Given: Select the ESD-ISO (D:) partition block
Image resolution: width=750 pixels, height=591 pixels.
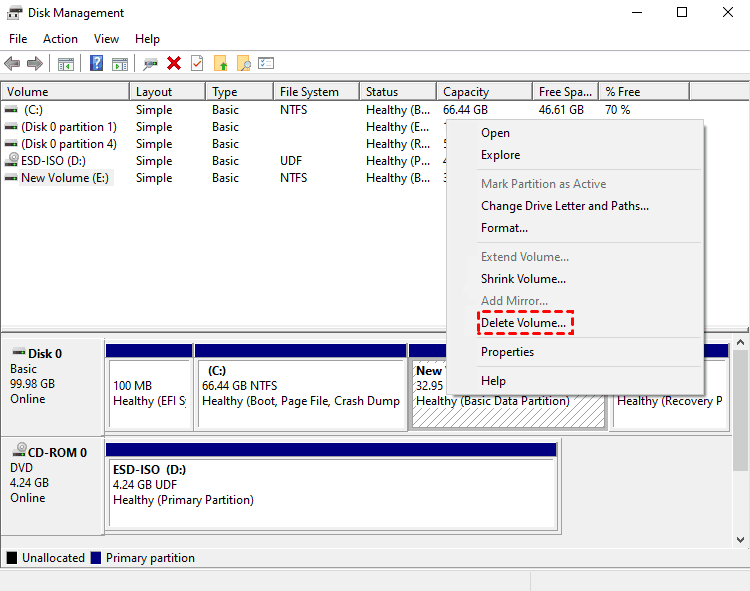Looking at the screenshot, I should (331, 485).
